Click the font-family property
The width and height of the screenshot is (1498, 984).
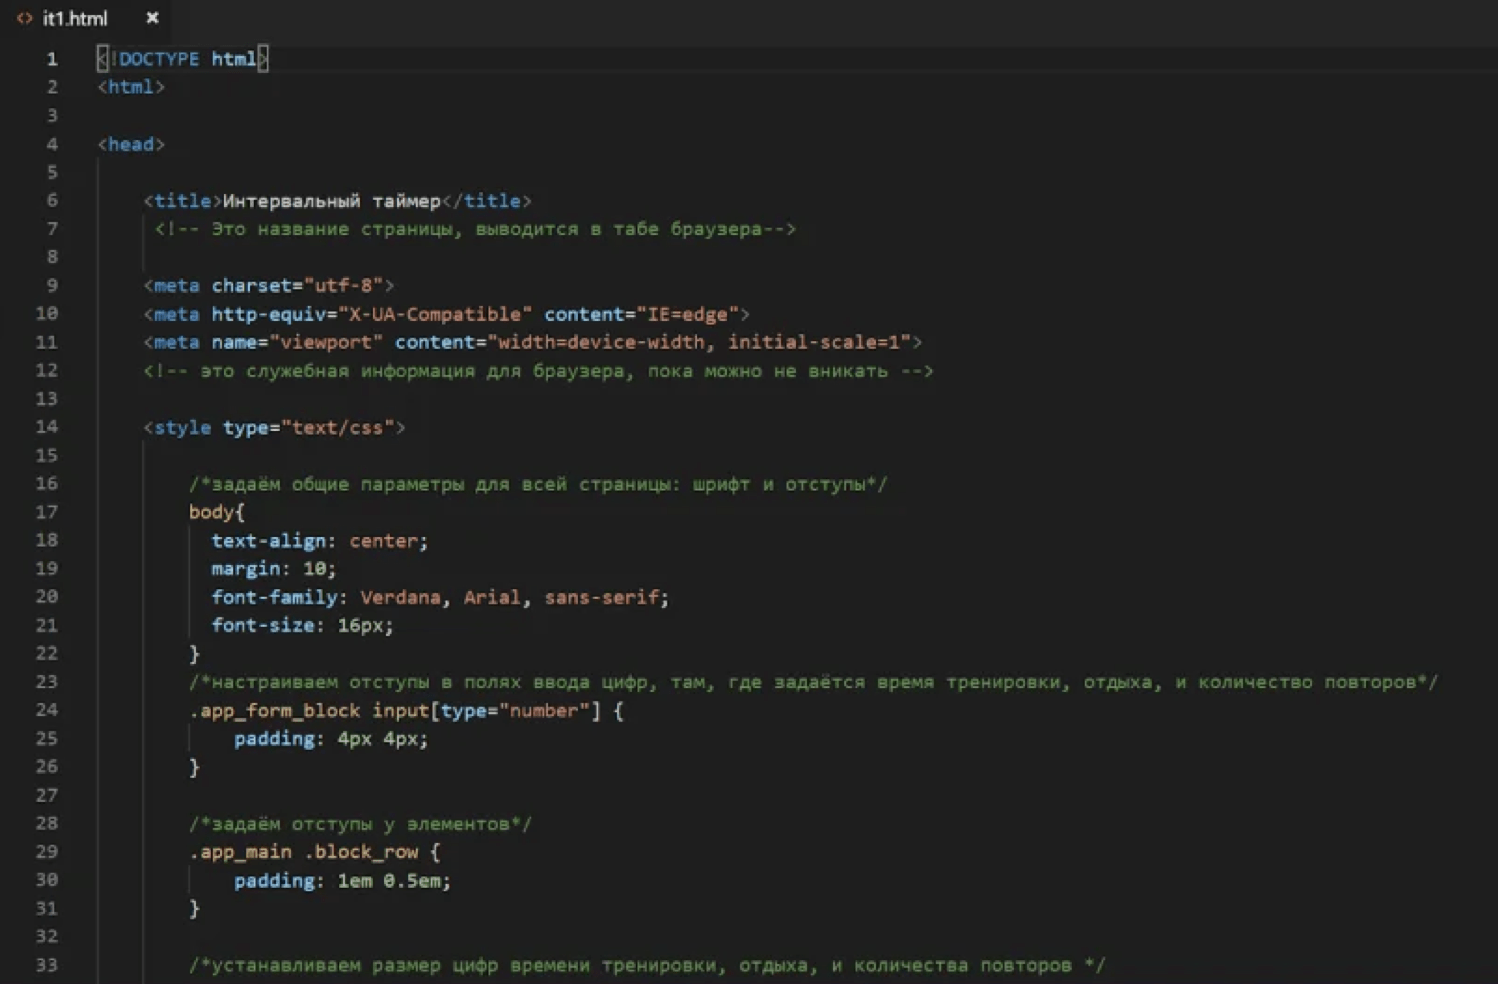[274, 597]
